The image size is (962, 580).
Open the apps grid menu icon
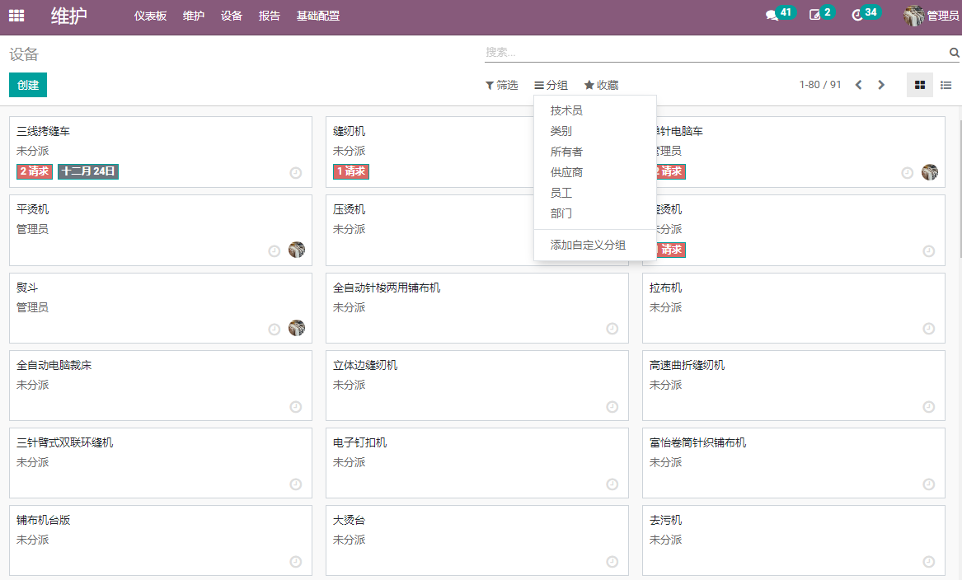(x=17, y=16)
